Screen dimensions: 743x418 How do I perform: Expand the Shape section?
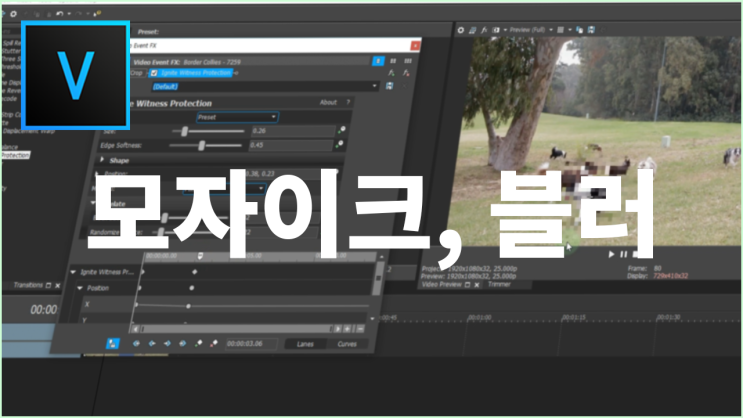pyautogui.click(x=102, y=160)
